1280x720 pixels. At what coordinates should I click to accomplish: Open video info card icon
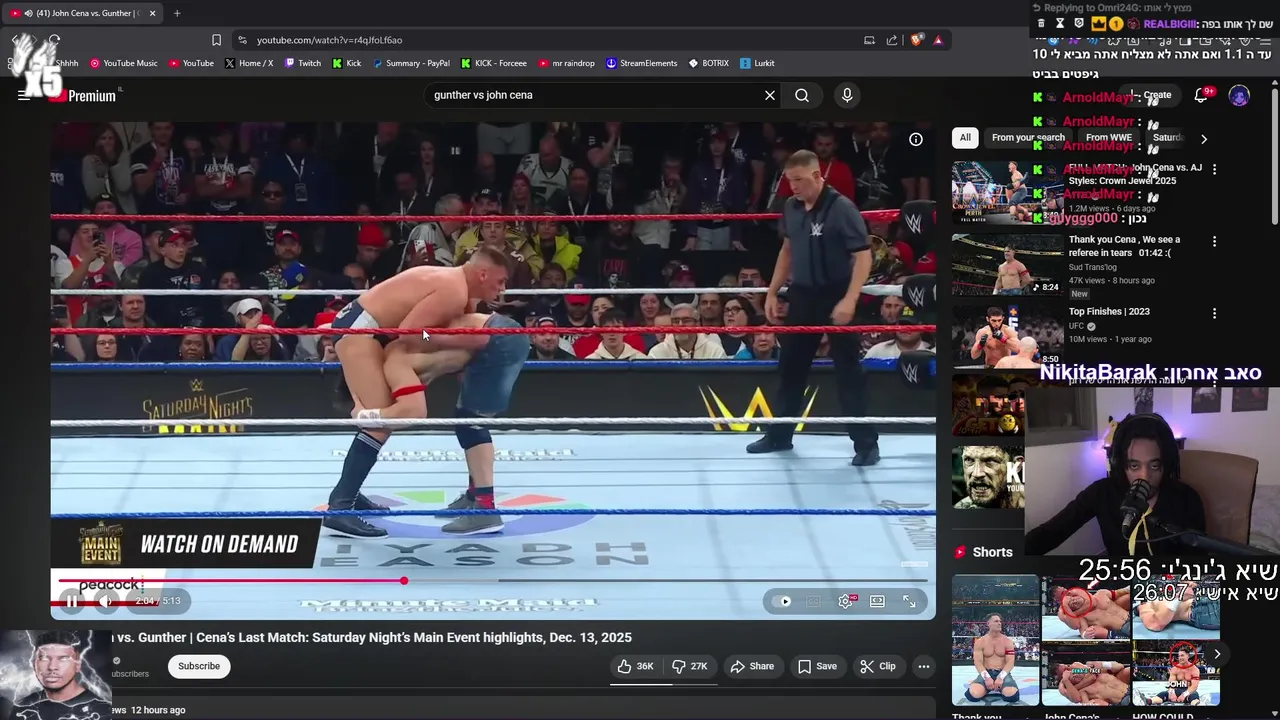point(916,139)
